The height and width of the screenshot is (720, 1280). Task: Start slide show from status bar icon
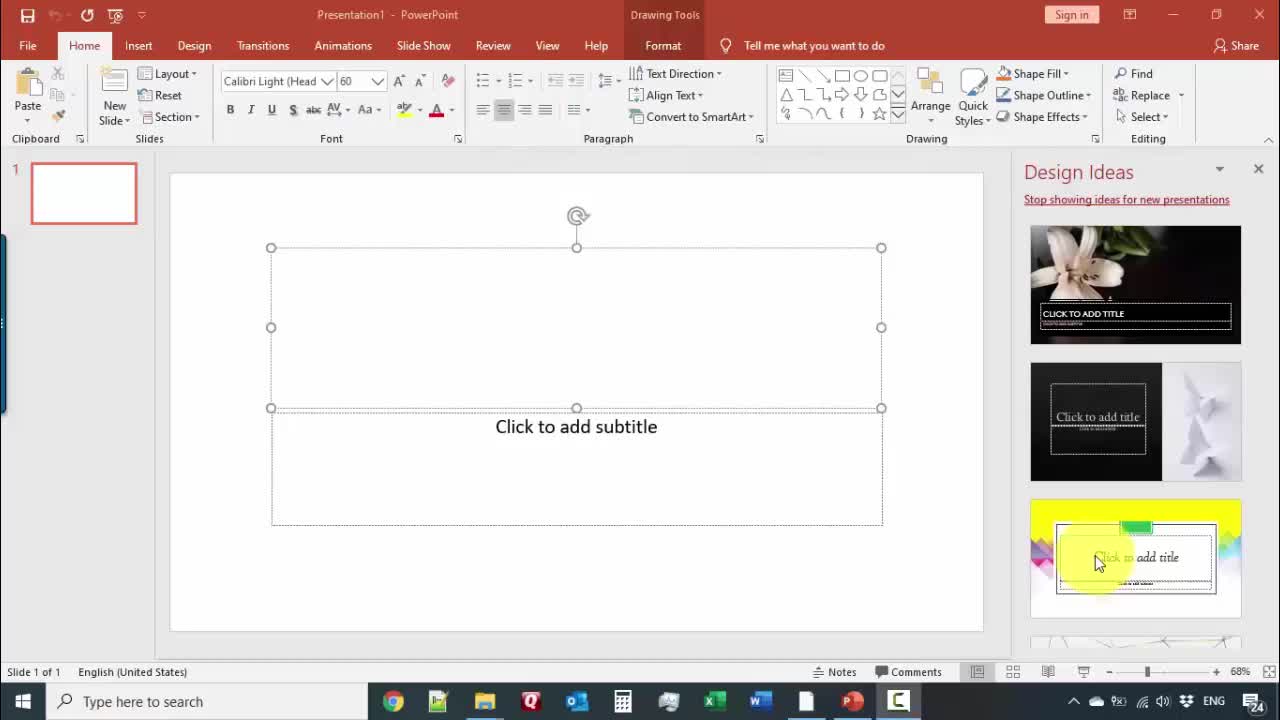click(x=1083, y=672)
